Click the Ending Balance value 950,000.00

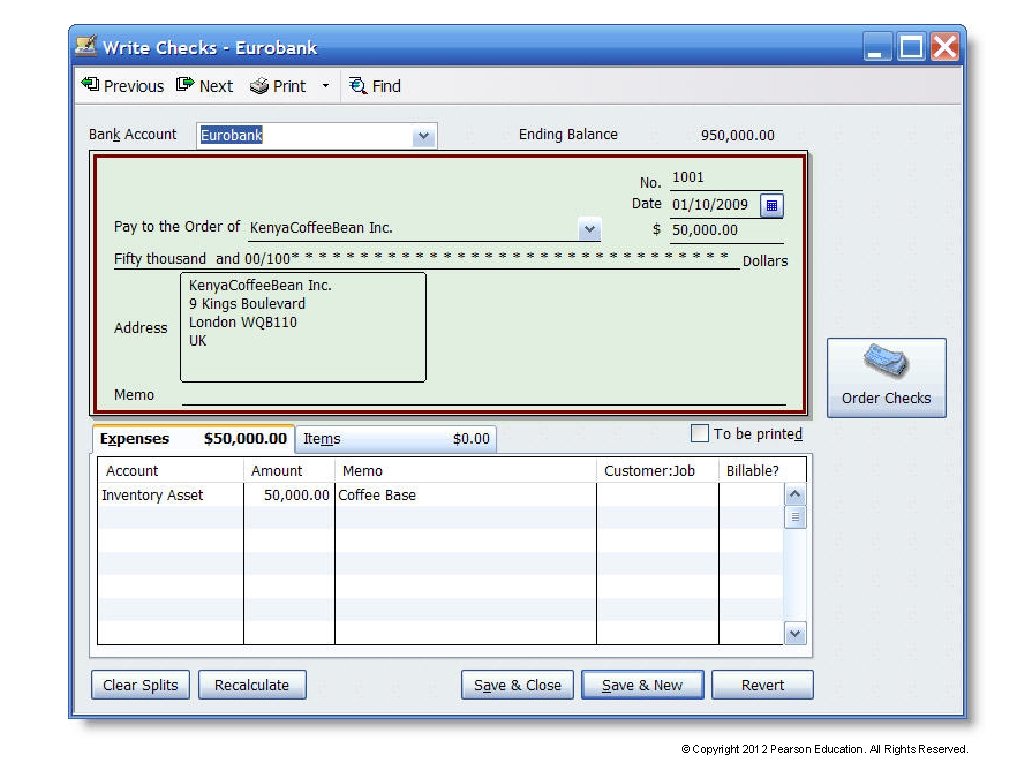[x=737, y=135]
